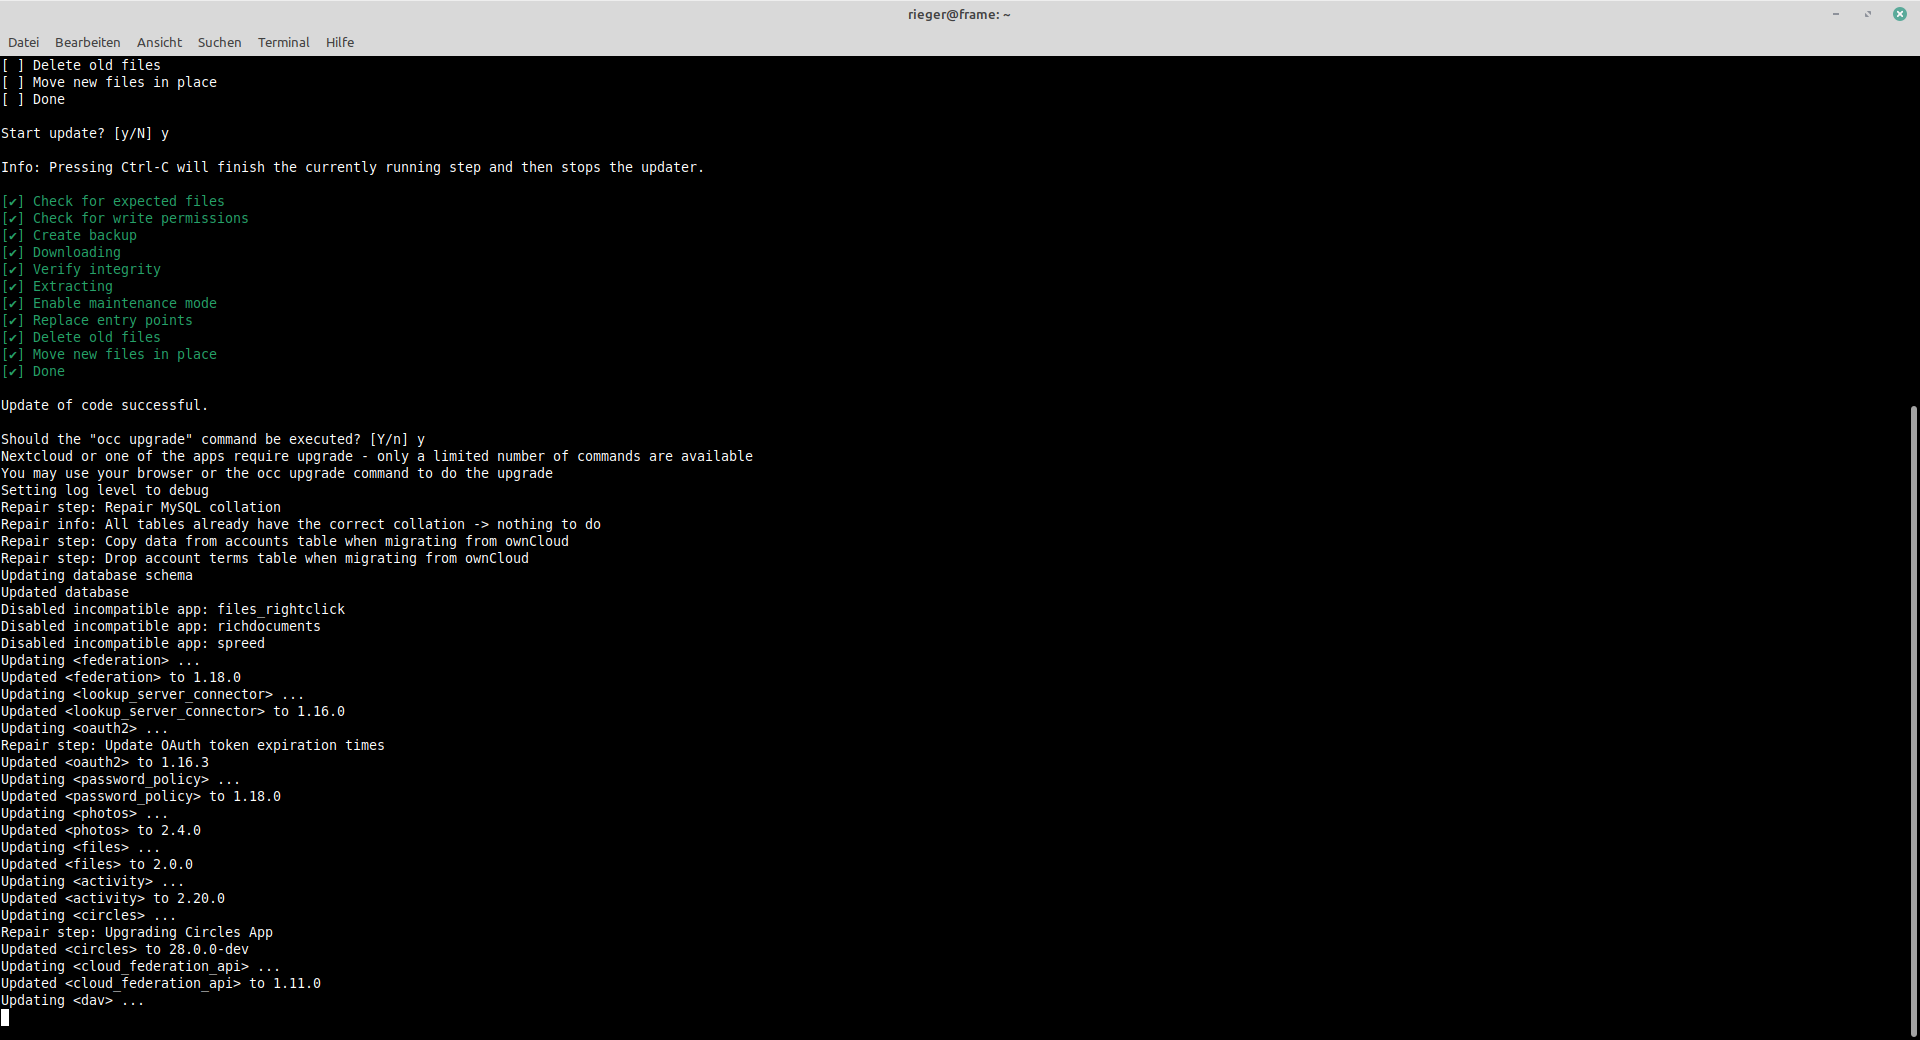1920x1040 pixels.
Task: Click Updated <photos> to 2.4.0
Action: (101, 830)
